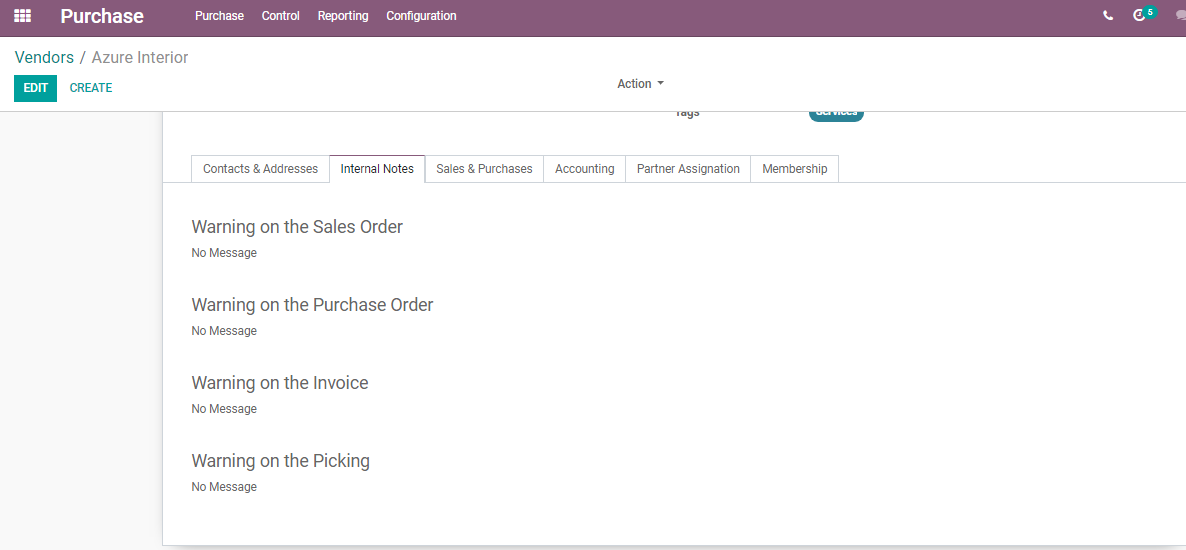Open the Partner Assignation tab

click(688, 169)
